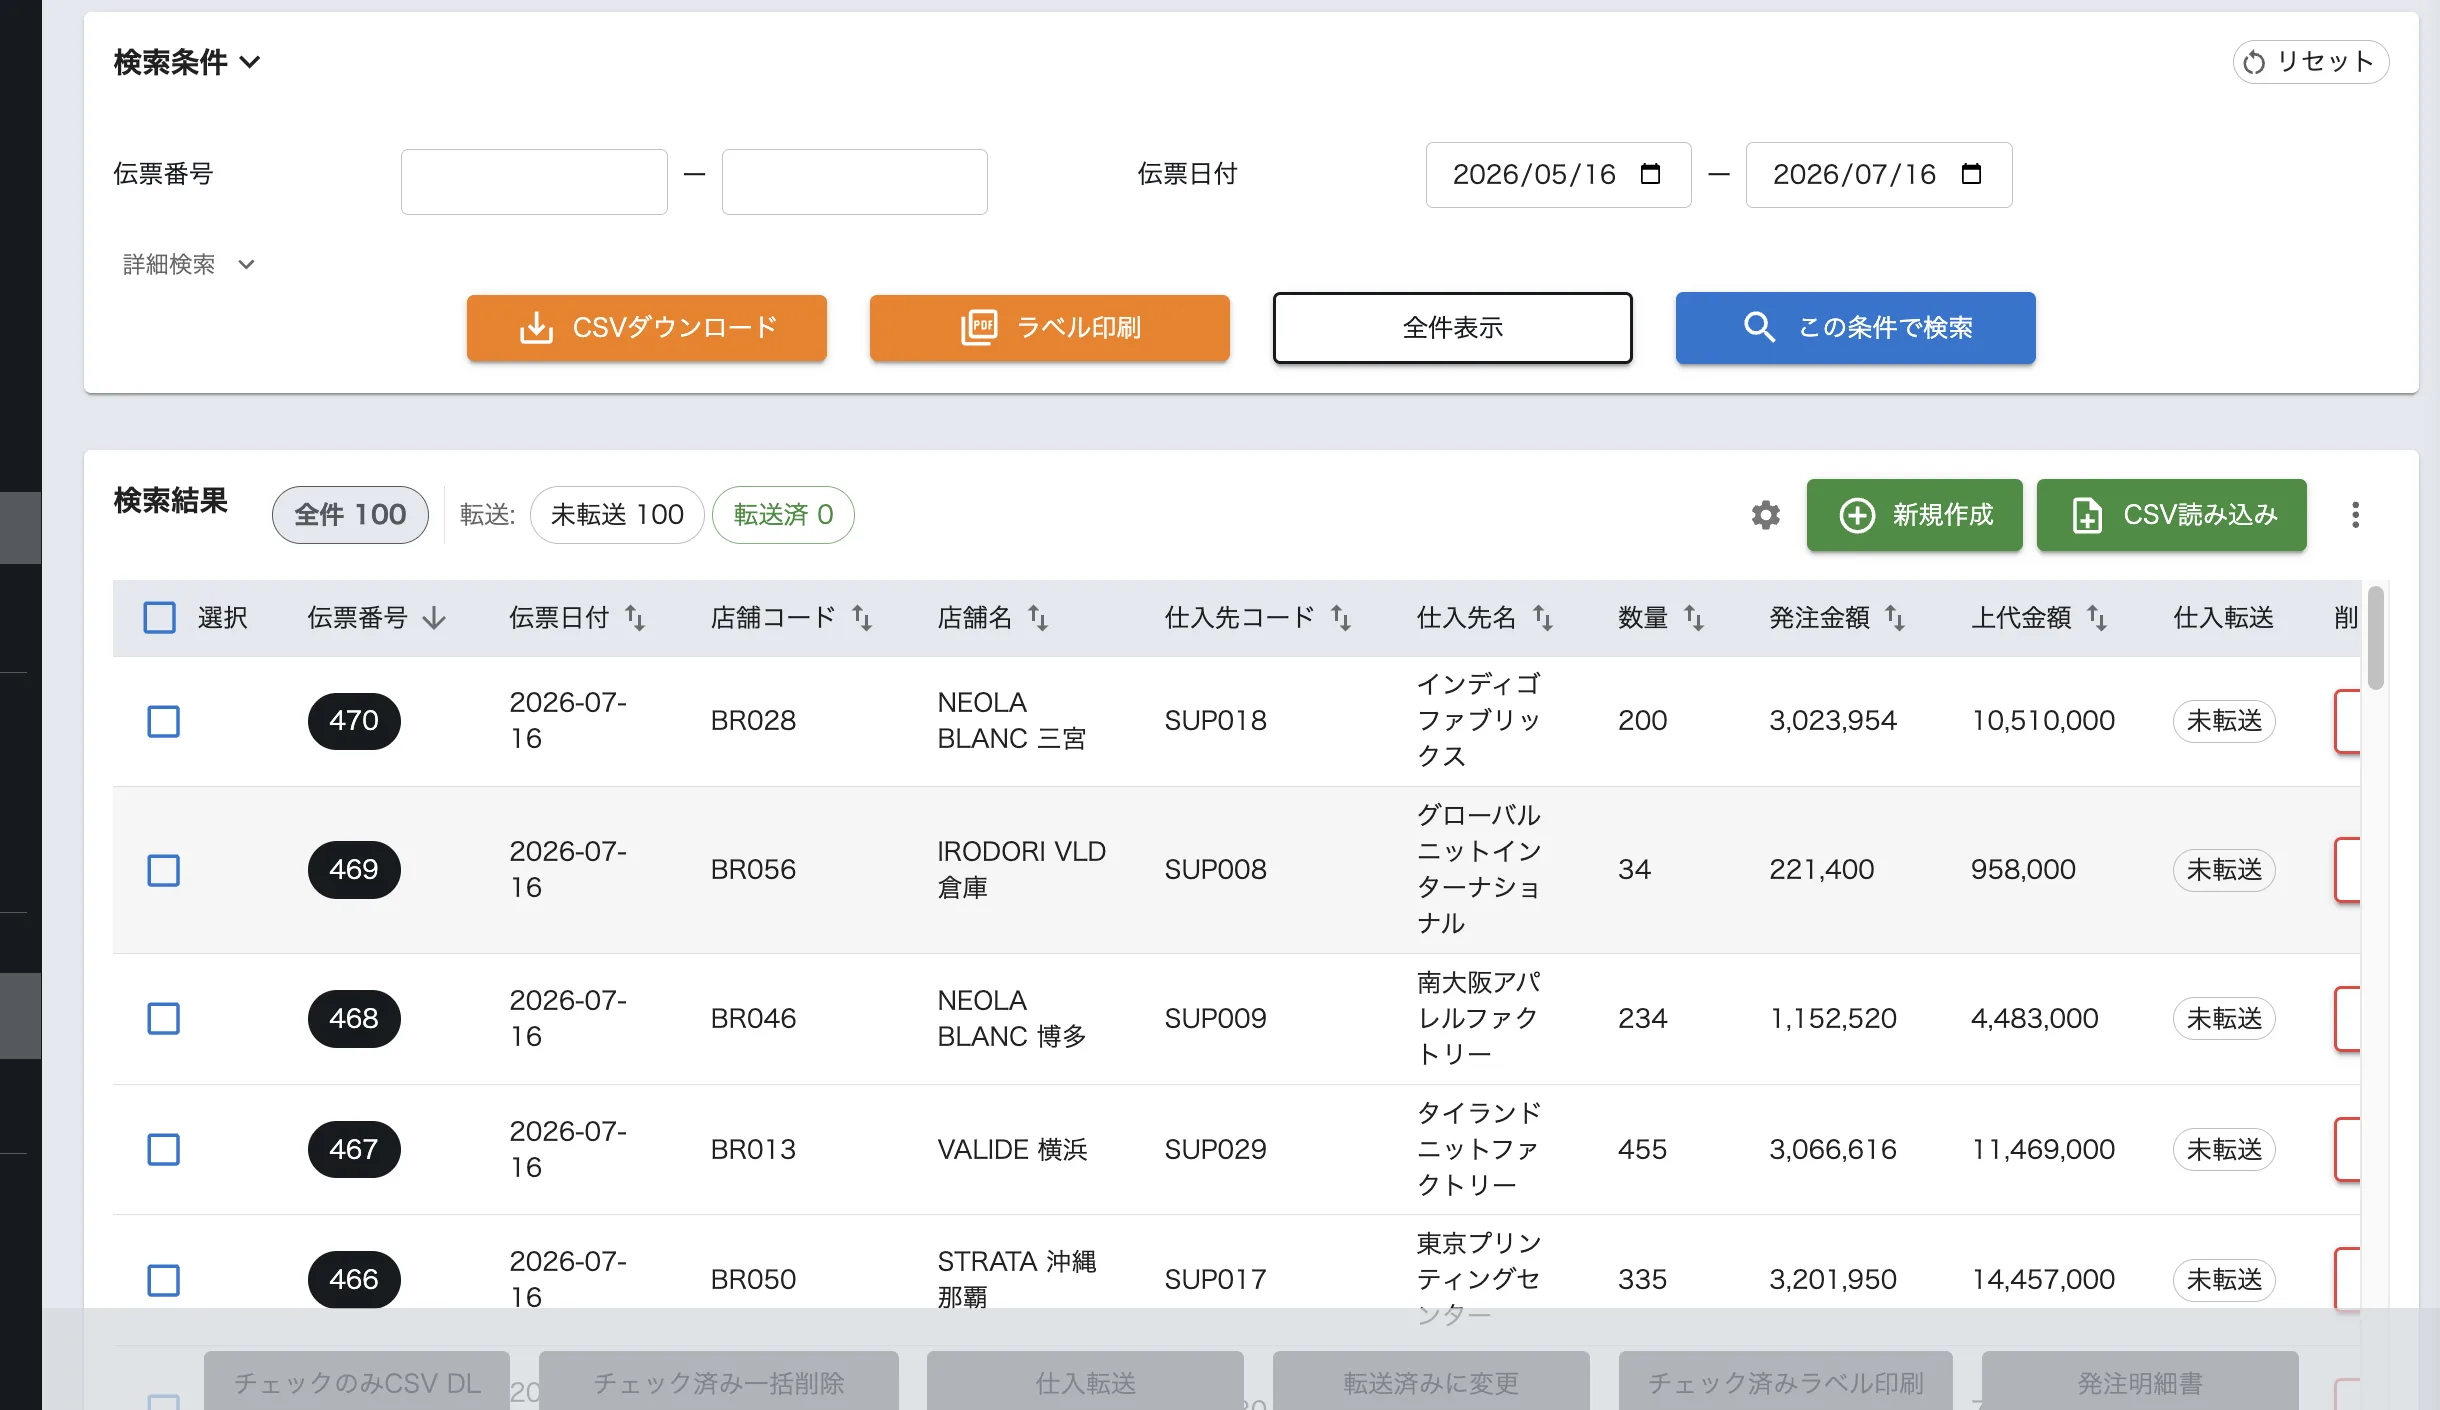Click the end date field 2026/07/16
The height and width of the screenshot is (1410, 2440).
1879,175
